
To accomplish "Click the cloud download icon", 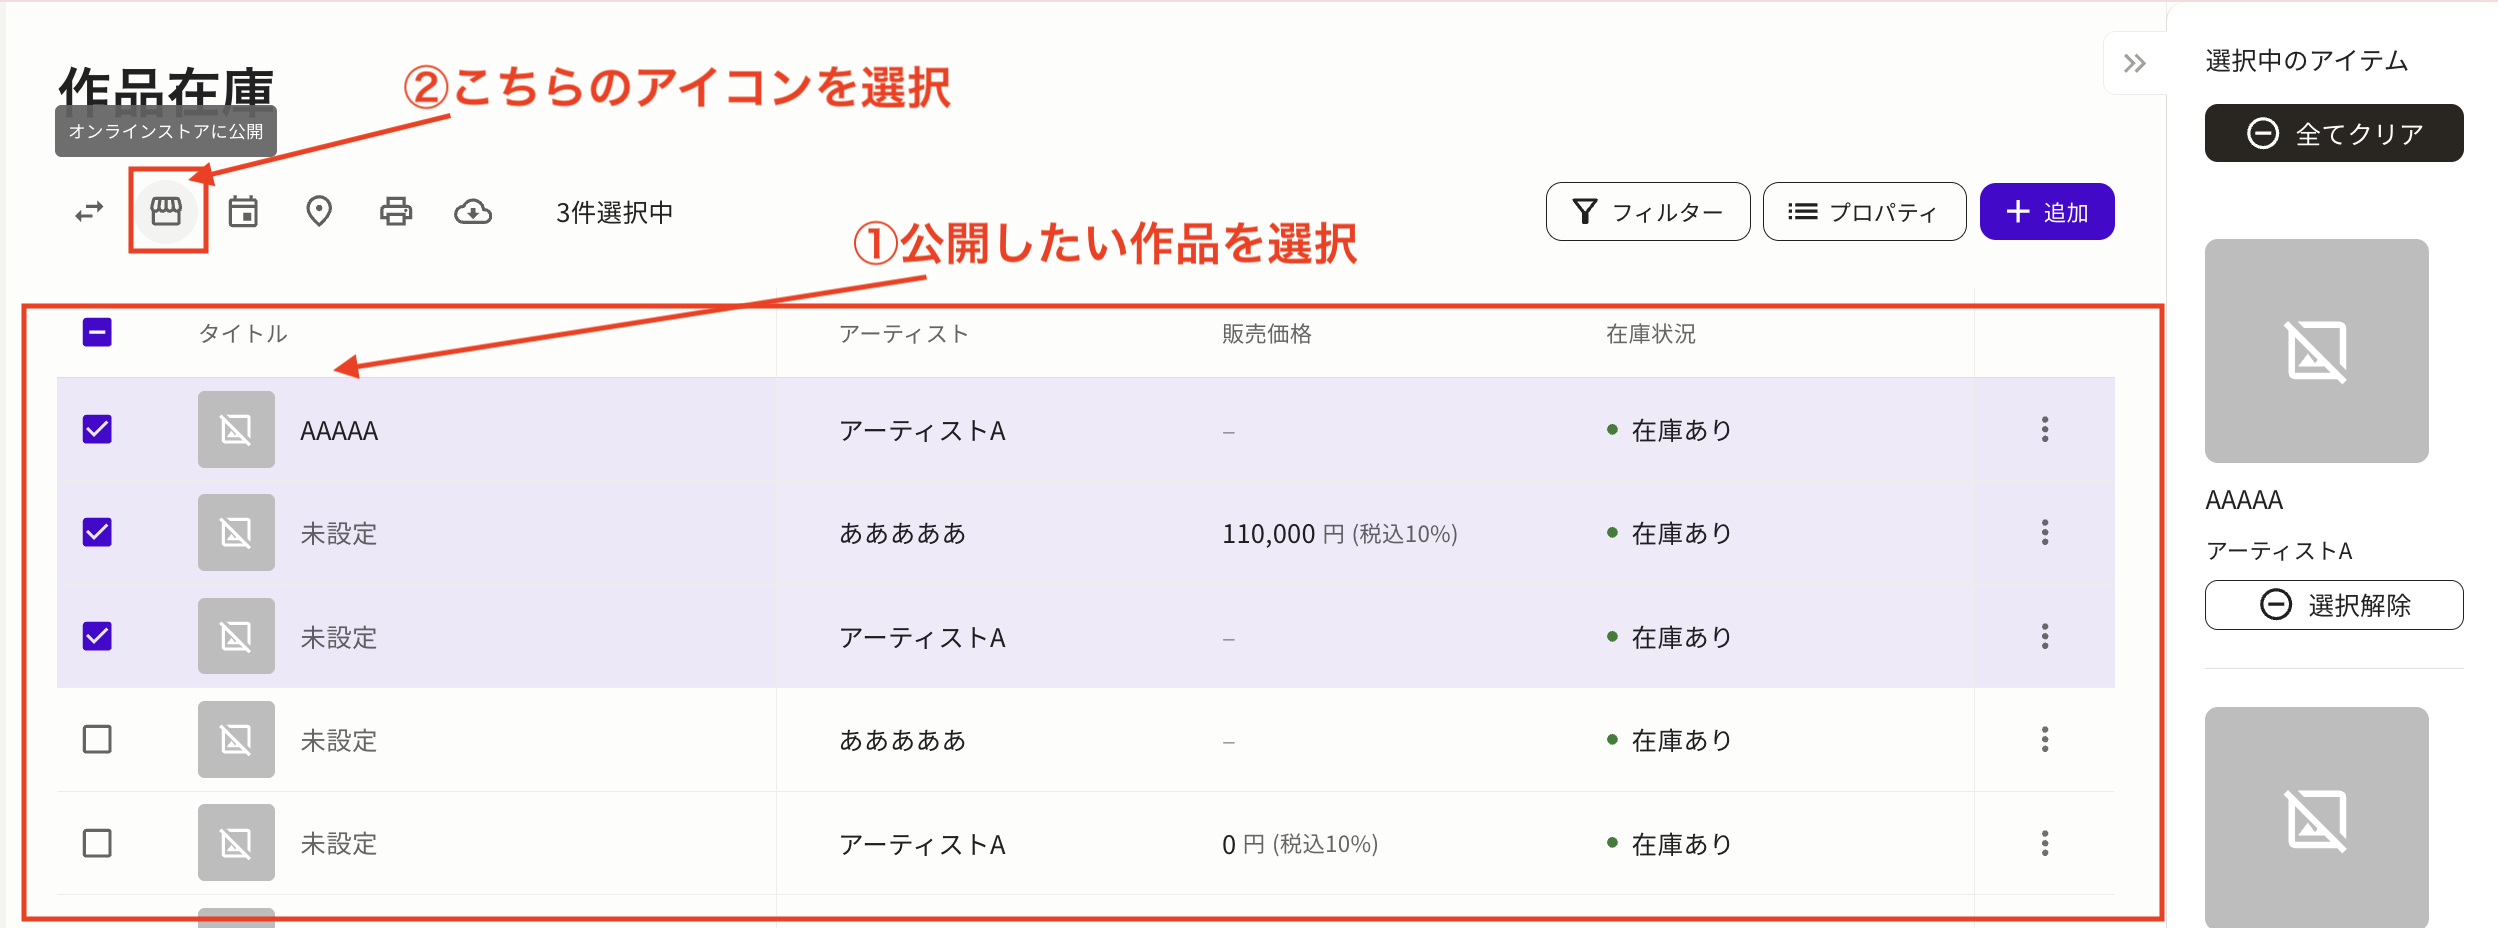I will (x=472, y=211).
